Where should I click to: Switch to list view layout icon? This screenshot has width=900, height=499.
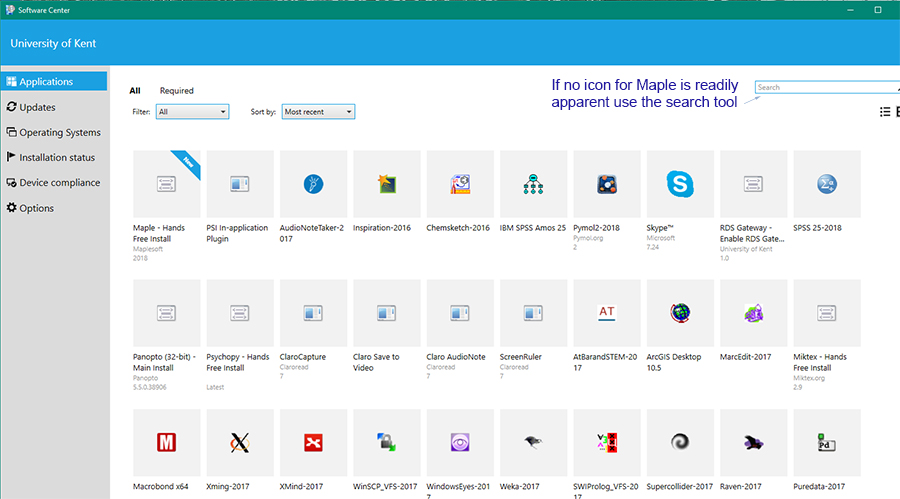[x=884, y=112]
